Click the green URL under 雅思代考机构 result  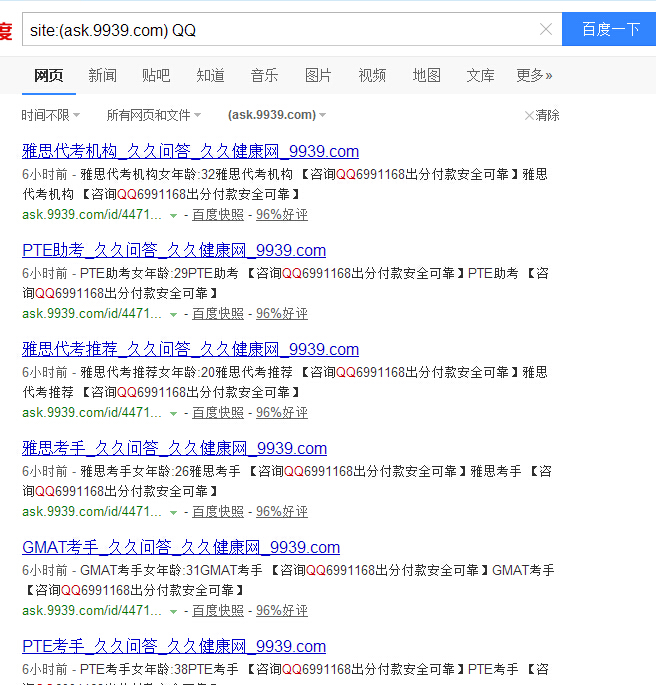coord(92,214)
